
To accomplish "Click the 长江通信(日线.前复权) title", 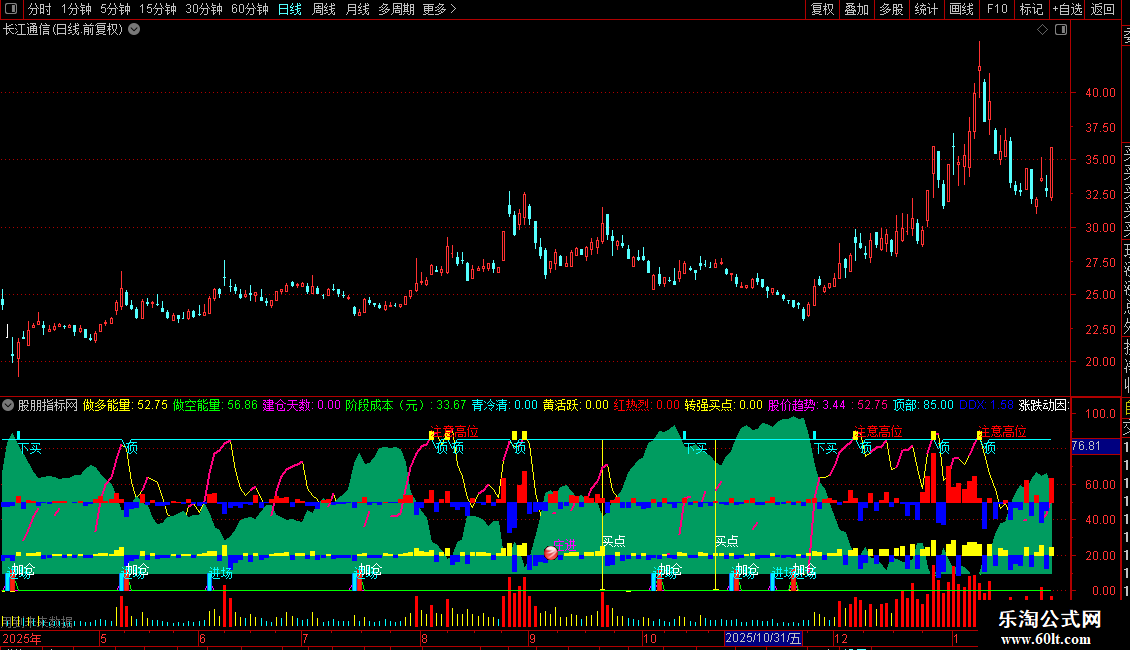I will coord(63,30).
